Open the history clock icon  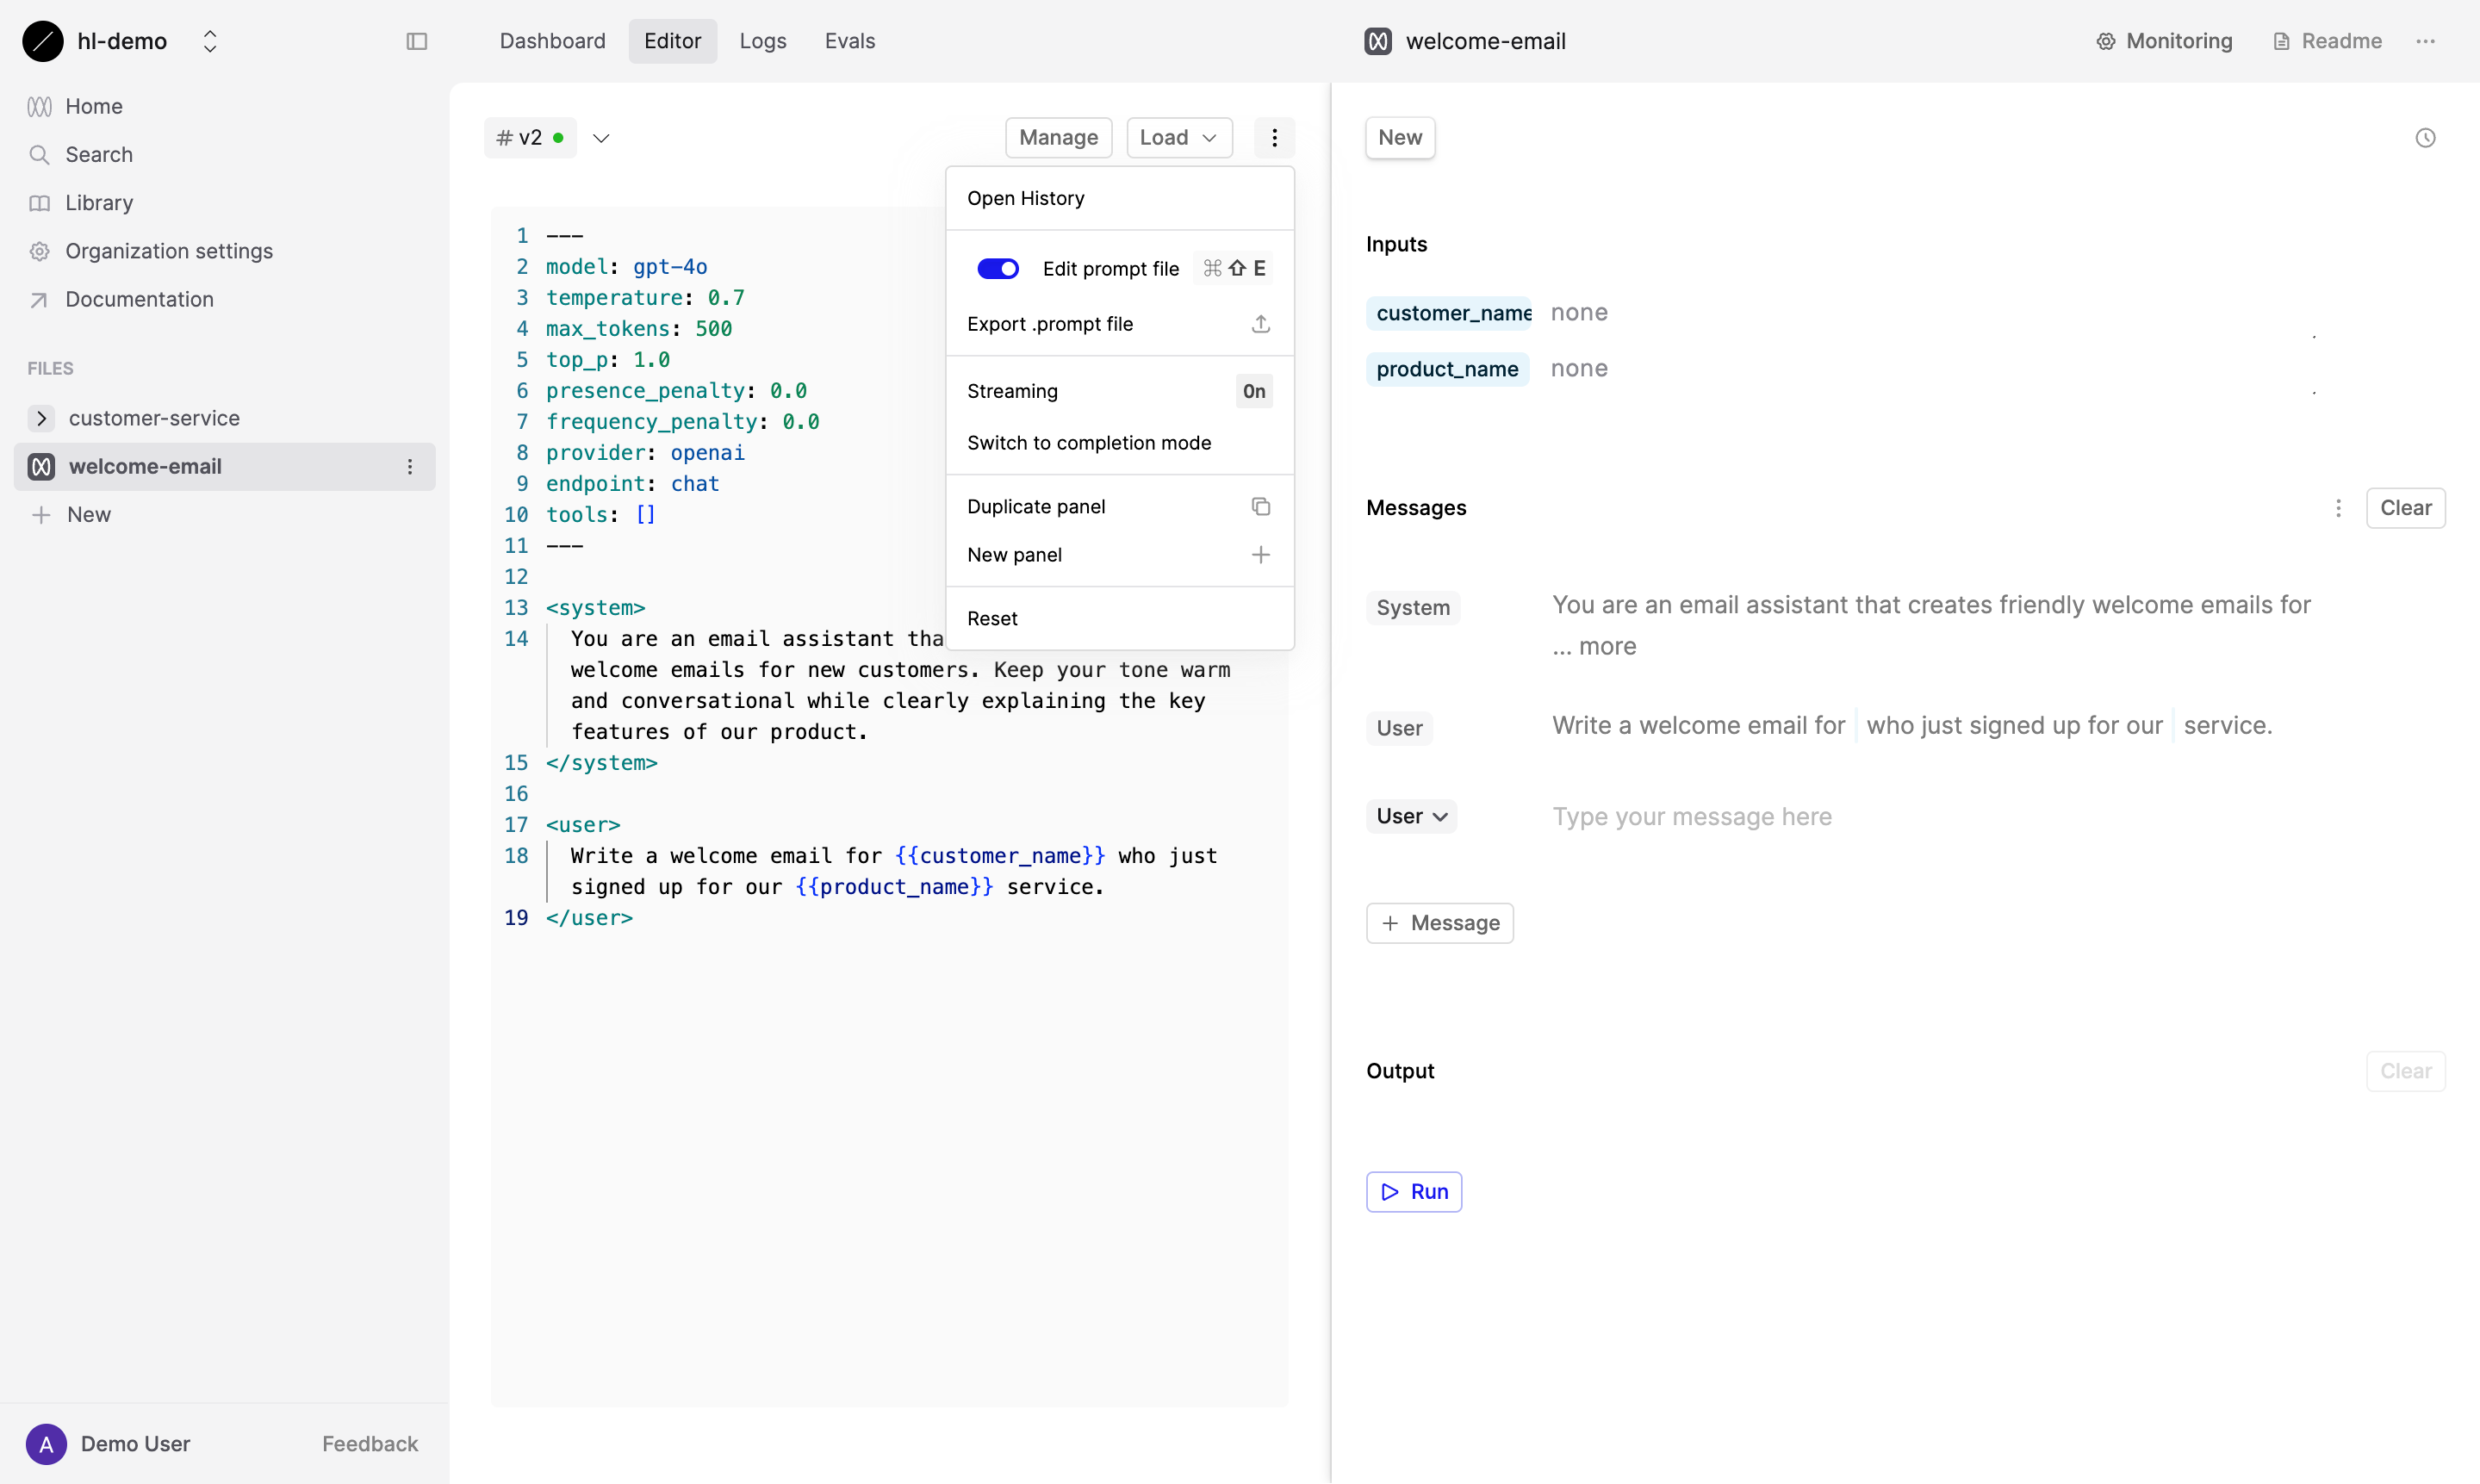click(2425, 138)
